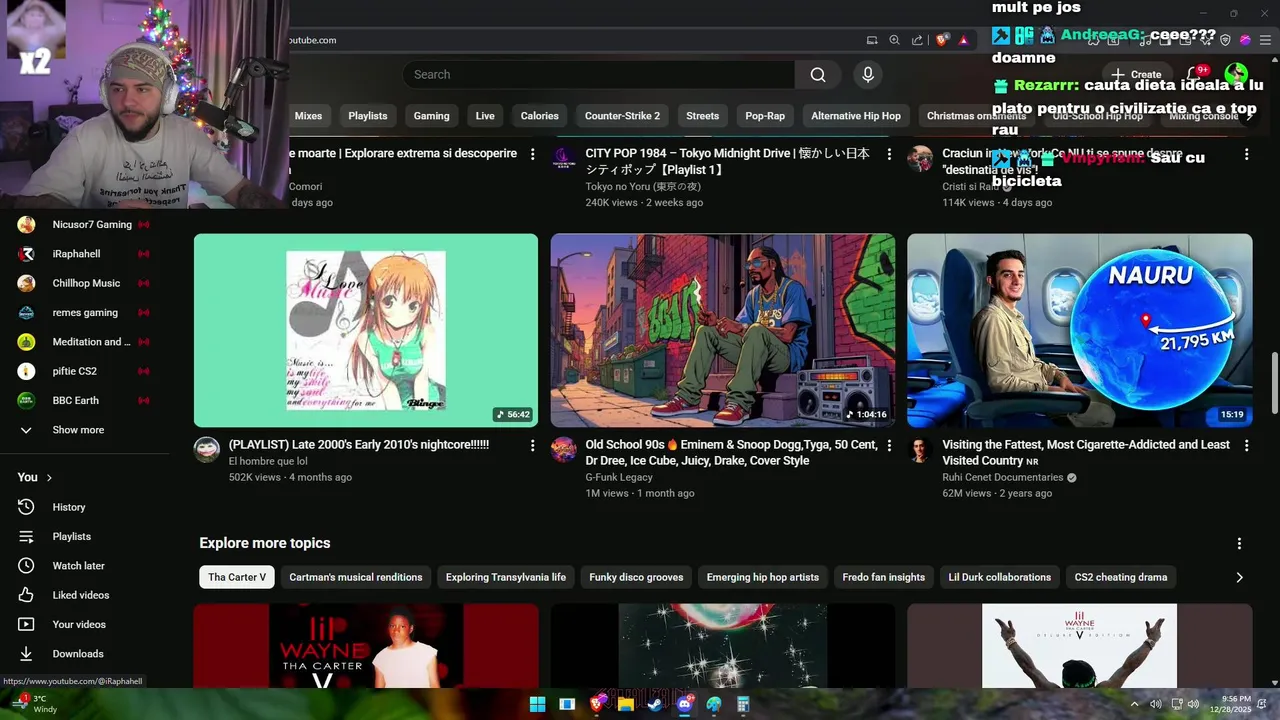Open NAURU globe thumbnail video
Screen dimensions: 1280x720
pyautogui.click(x=1080, y=331)
